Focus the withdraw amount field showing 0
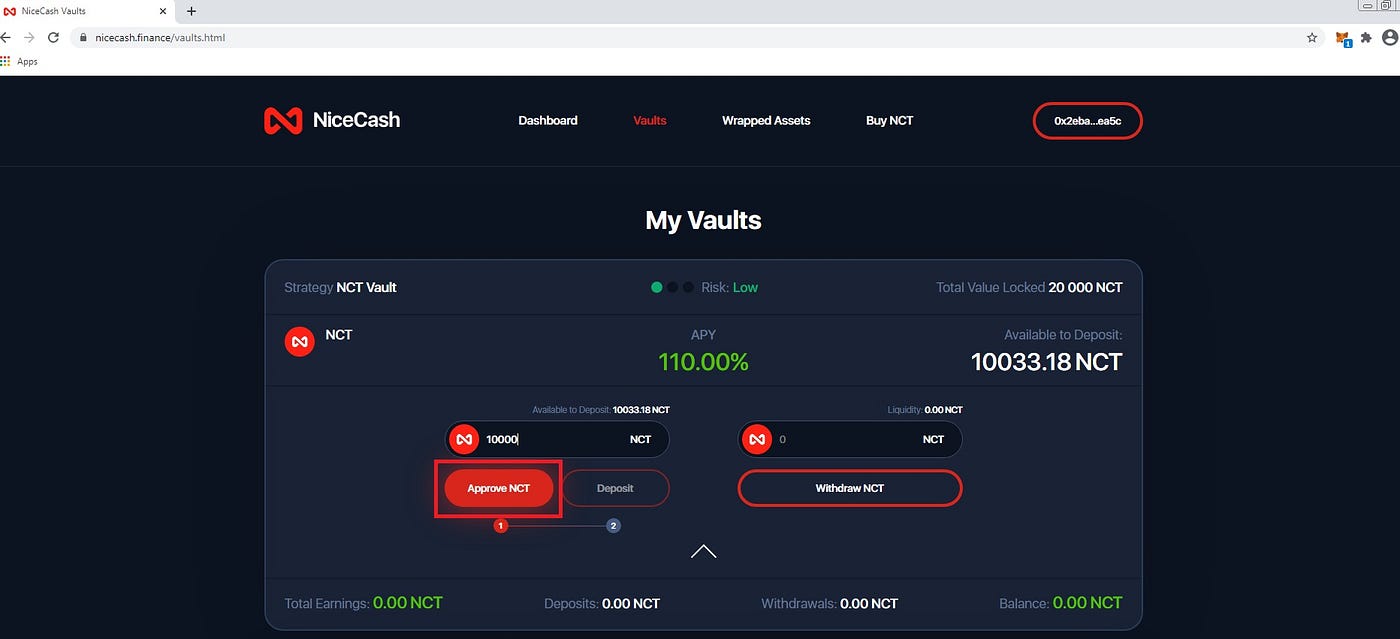 [x=850, y=439]
